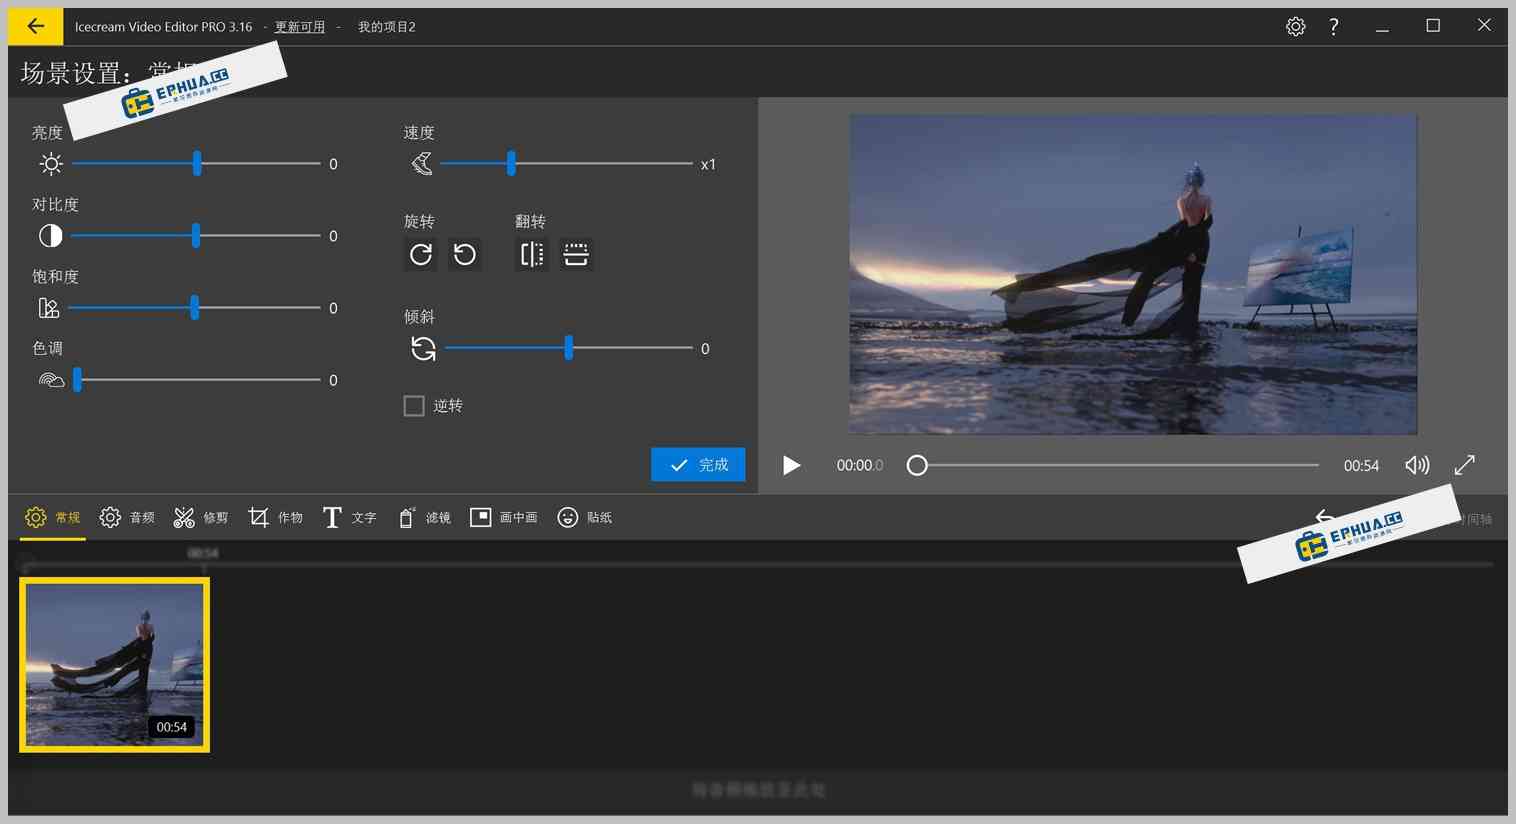Flip the video horizontally
The image size is (1516, 824).
click(x=531, y=254)
